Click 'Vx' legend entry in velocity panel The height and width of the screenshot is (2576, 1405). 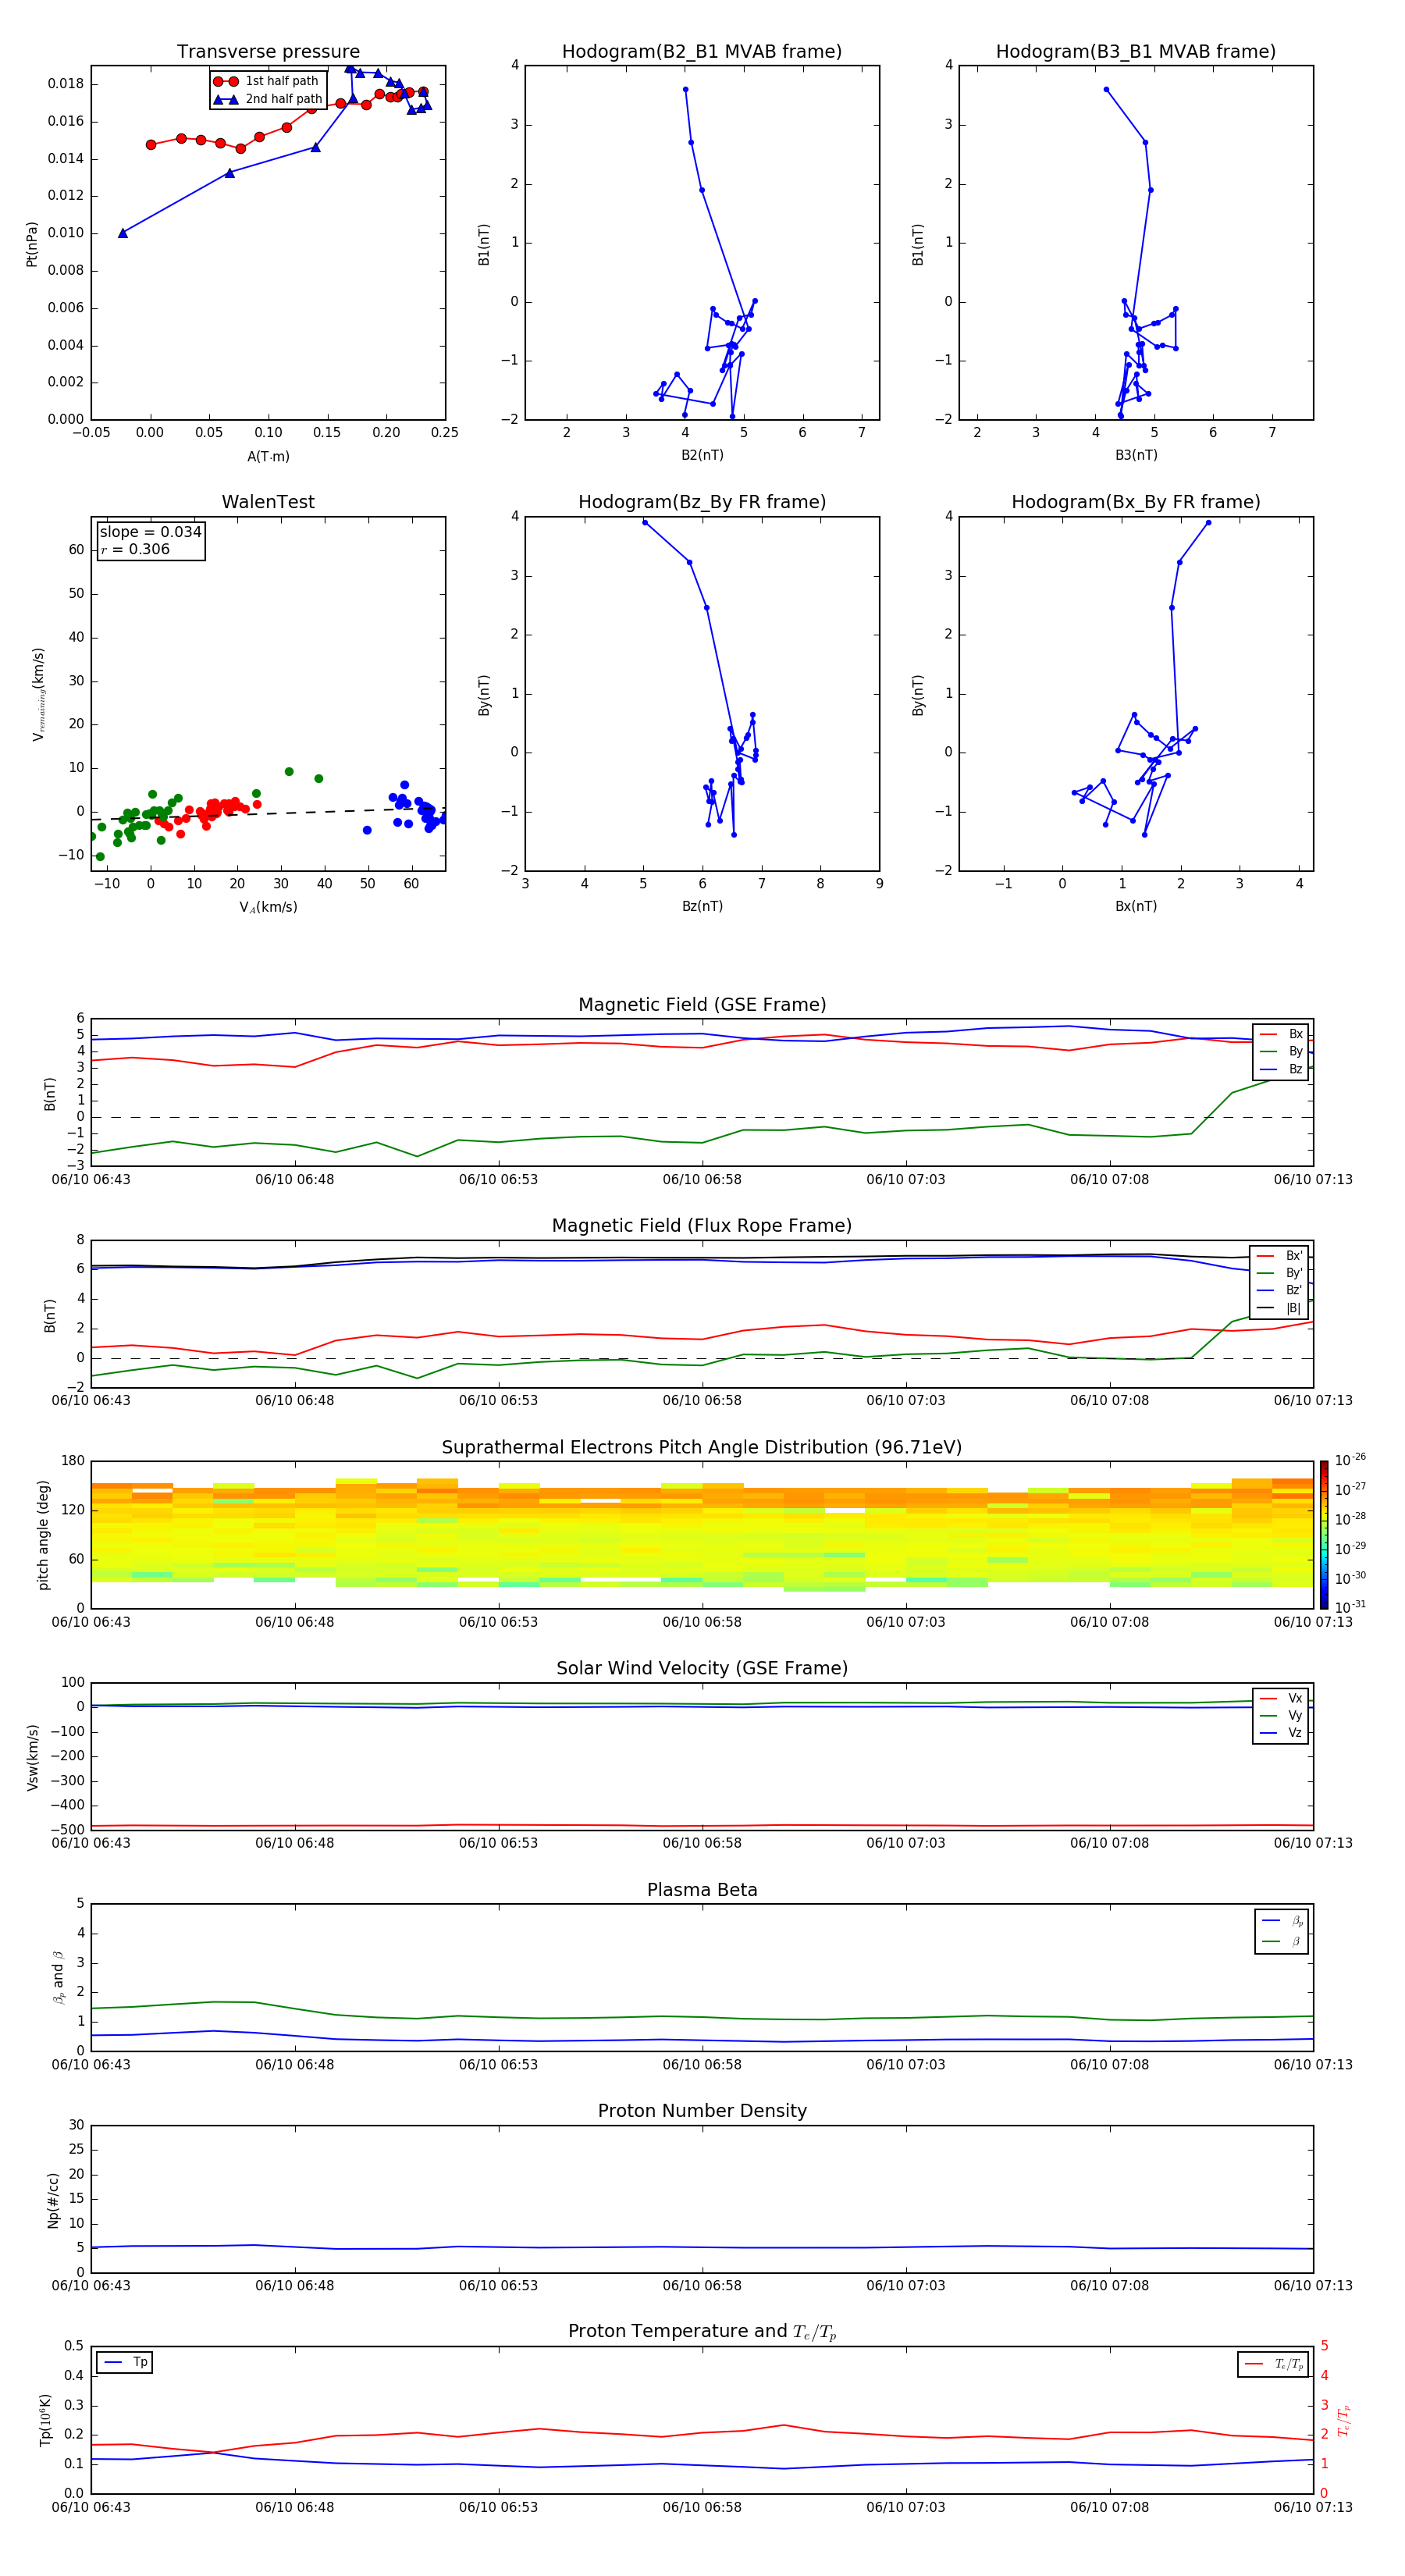coord(1281,1699)
